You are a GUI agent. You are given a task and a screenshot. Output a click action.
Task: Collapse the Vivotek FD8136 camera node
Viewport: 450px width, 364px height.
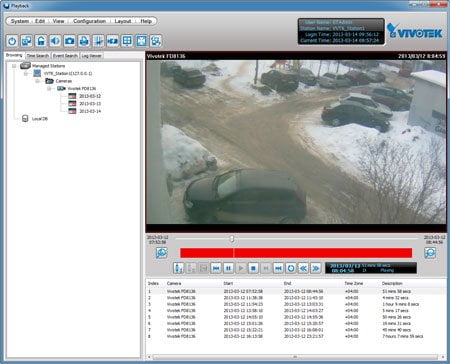(49, 88)
